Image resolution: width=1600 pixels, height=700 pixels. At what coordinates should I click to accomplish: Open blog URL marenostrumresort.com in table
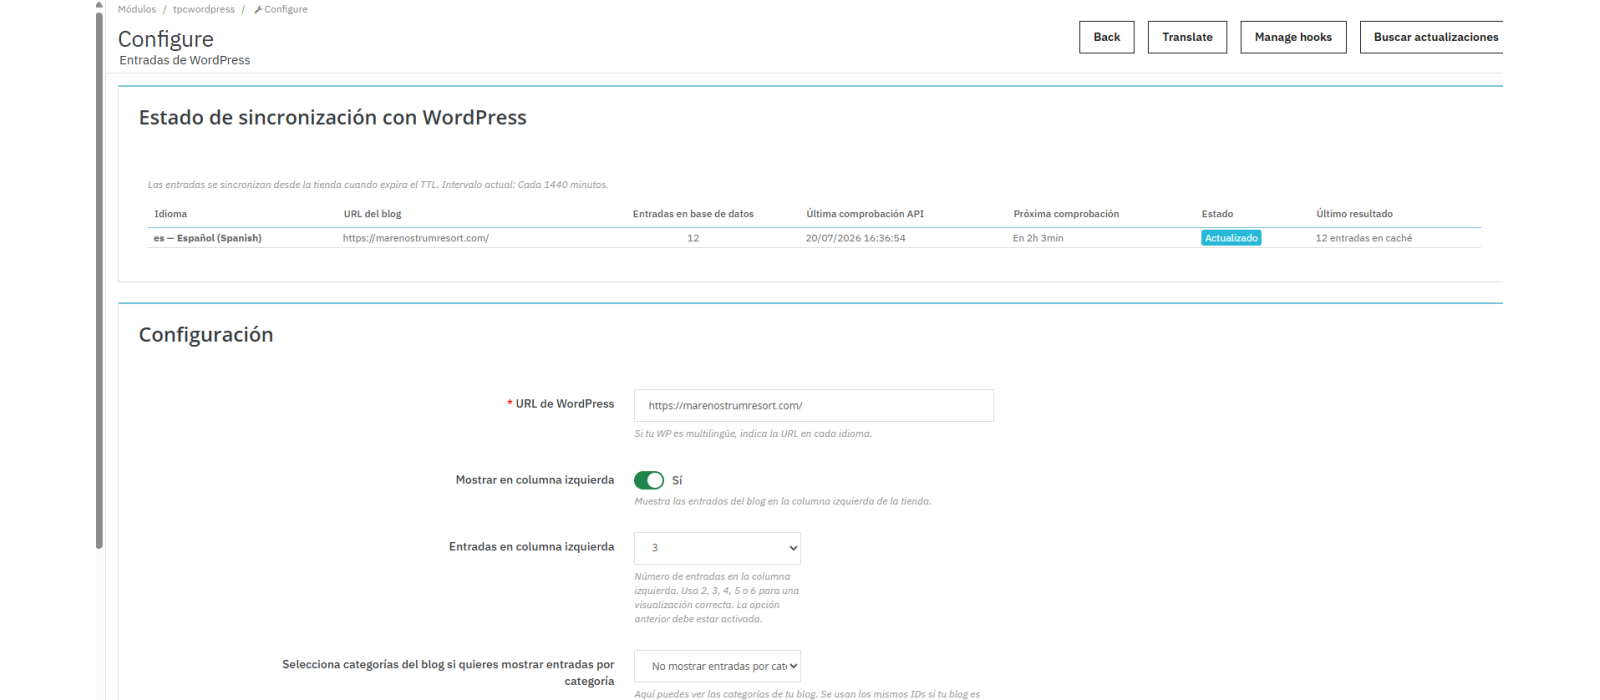tap(416, 238)
